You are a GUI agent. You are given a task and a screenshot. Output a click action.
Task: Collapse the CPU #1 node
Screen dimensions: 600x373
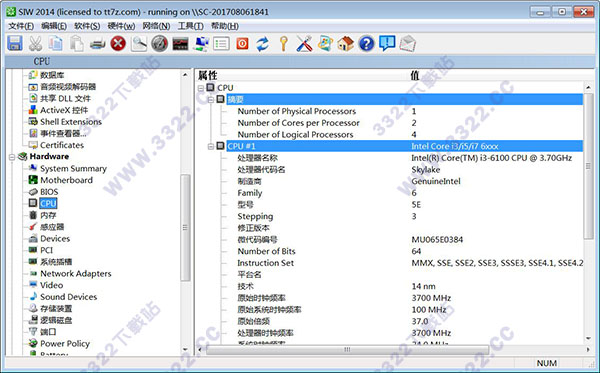point(211,146)
